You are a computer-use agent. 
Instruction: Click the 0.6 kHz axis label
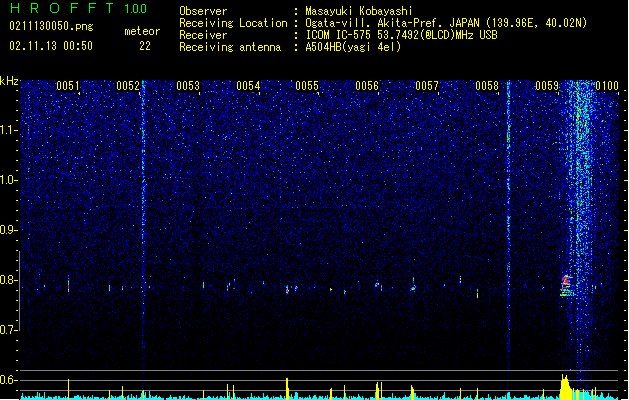click(8, 380)
